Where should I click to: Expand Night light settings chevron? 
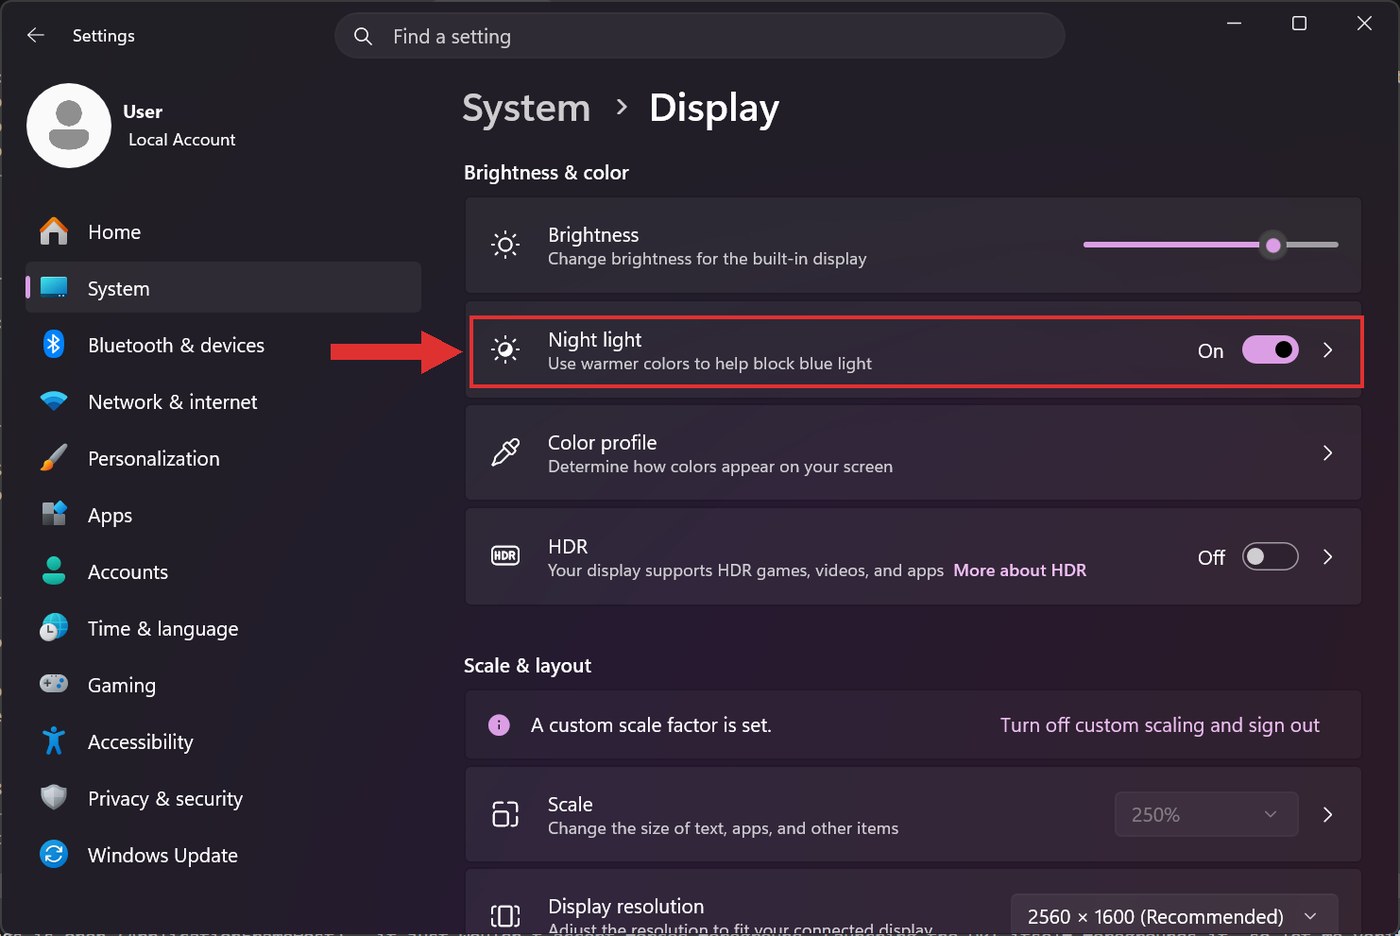[1328, 350]
